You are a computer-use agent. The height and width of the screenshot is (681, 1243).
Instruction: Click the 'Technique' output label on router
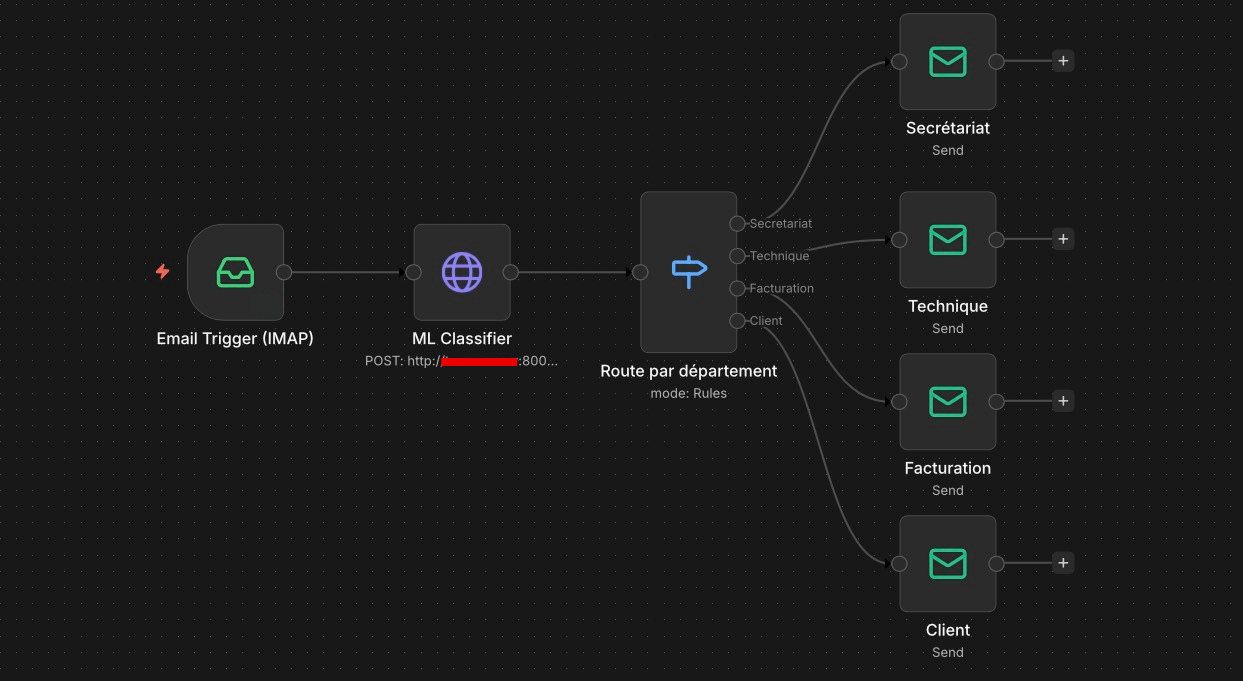780,256
